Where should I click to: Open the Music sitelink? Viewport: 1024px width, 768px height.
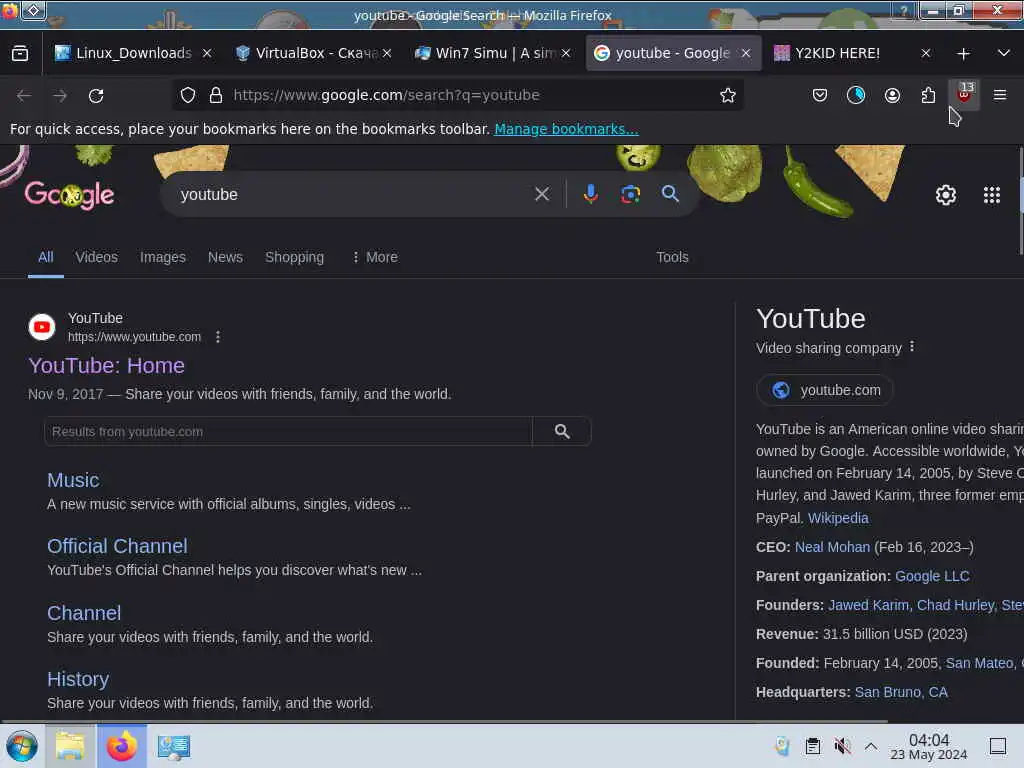pyautogui.click(x=73, y=480)
